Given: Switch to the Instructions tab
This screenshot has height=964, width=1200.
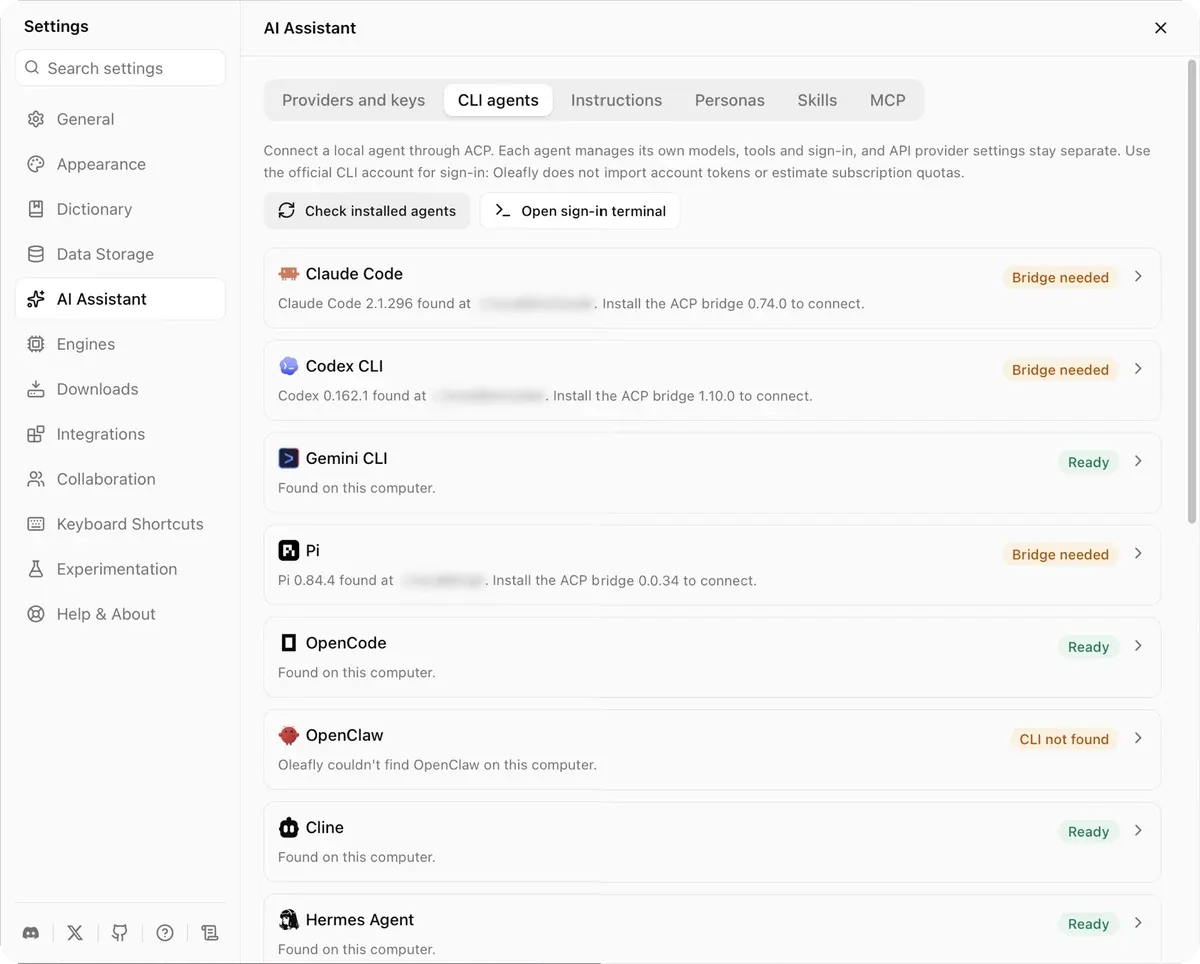Looking at the screenshot, I should coord(616,100).
